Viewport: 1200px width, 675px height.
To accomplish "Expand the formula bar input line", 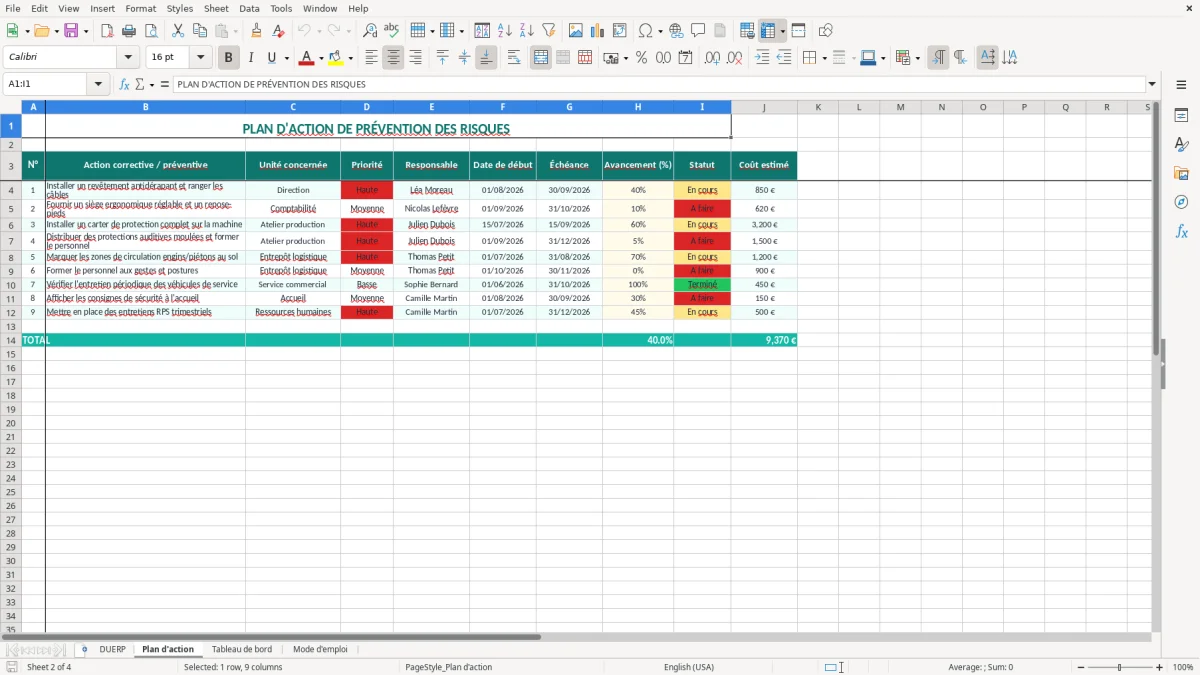I will [1152, 84].
